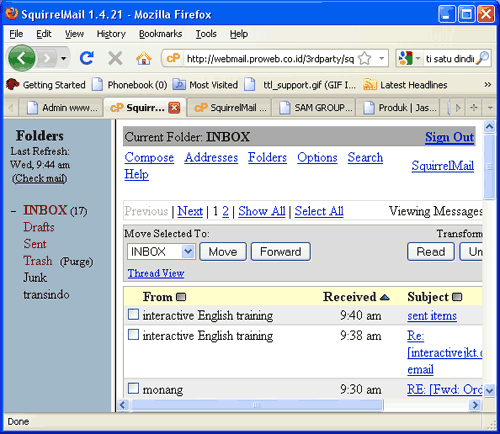Viewport: 500px width, 434px height.
Task: Mark selected as Read button
Action: click(x=431, y=251)
